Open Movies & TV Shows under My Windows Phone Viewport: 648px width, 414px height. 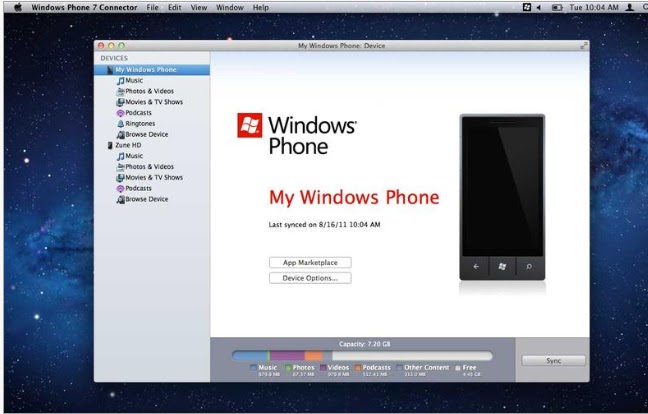[x=149, y=102]
